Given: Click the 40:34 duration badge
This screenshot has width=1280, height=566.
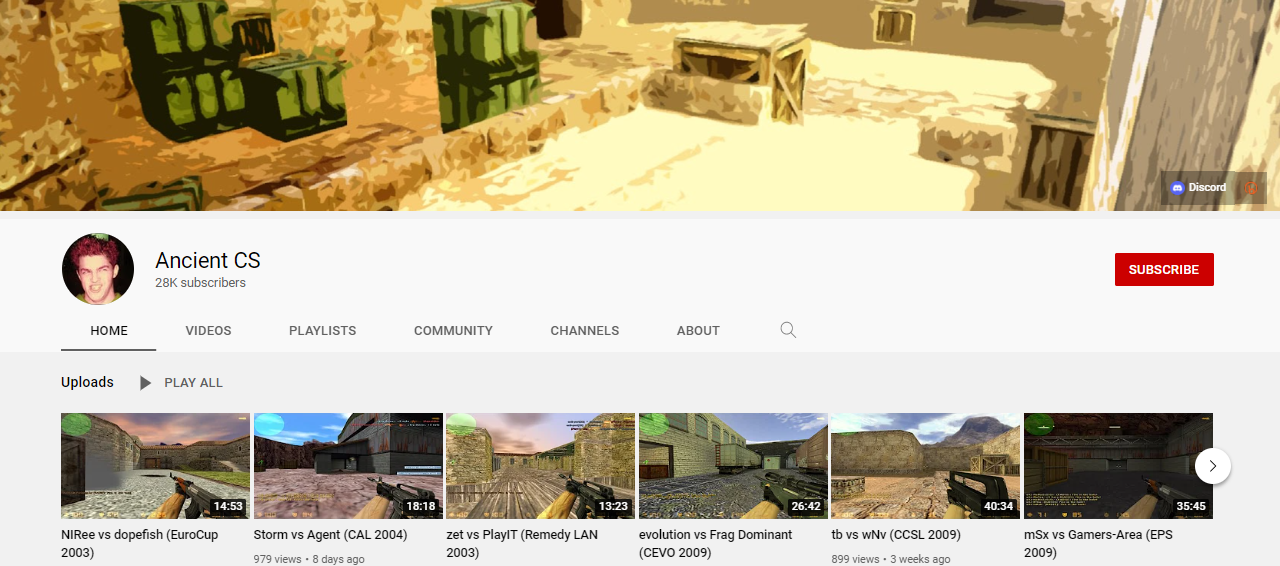Looking at the screenshot, I should pyautogui.click(x=999, y=506).
